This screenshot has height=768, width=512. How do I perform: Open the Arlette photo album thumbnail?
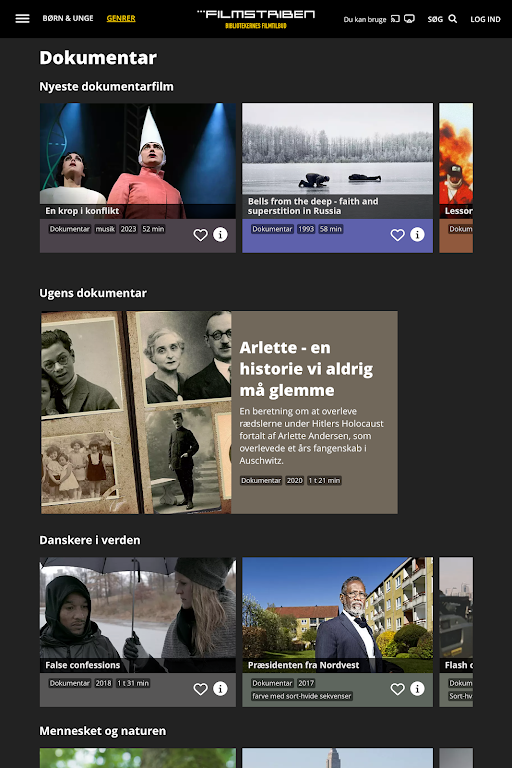tap(136, 412)
